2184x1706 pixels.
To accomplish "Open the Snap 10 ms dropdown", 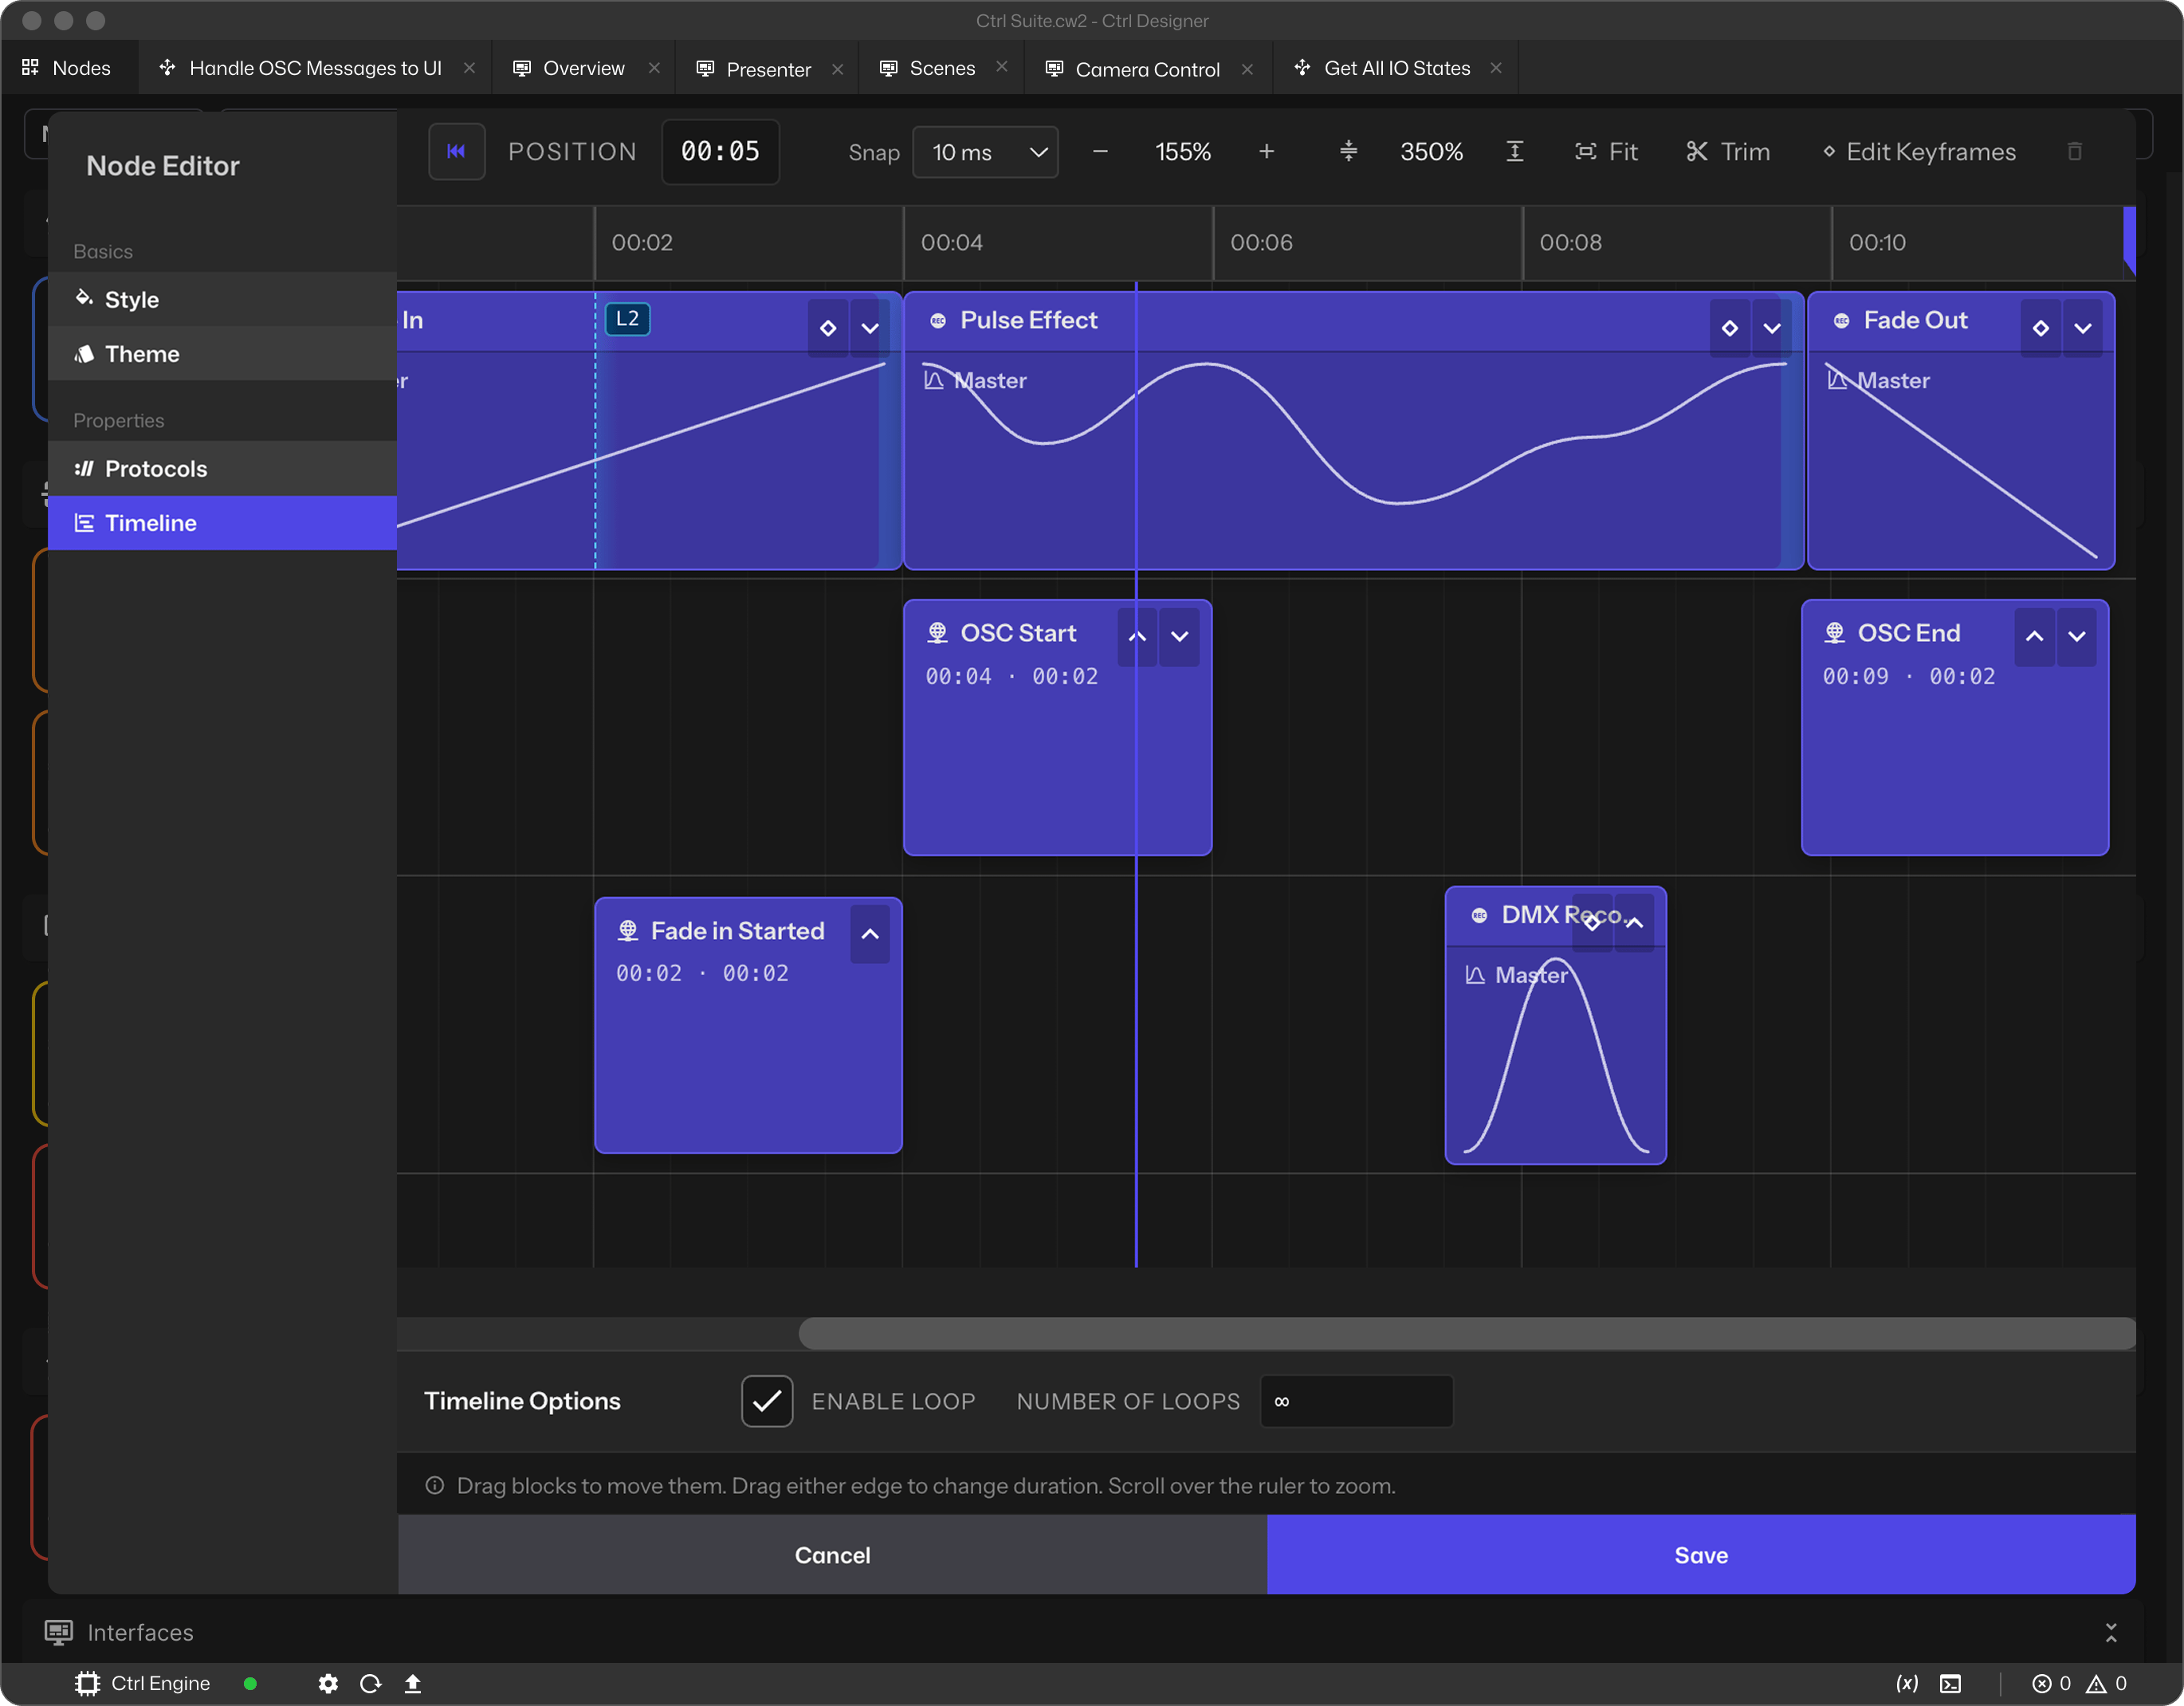I will tap(985, 152).
